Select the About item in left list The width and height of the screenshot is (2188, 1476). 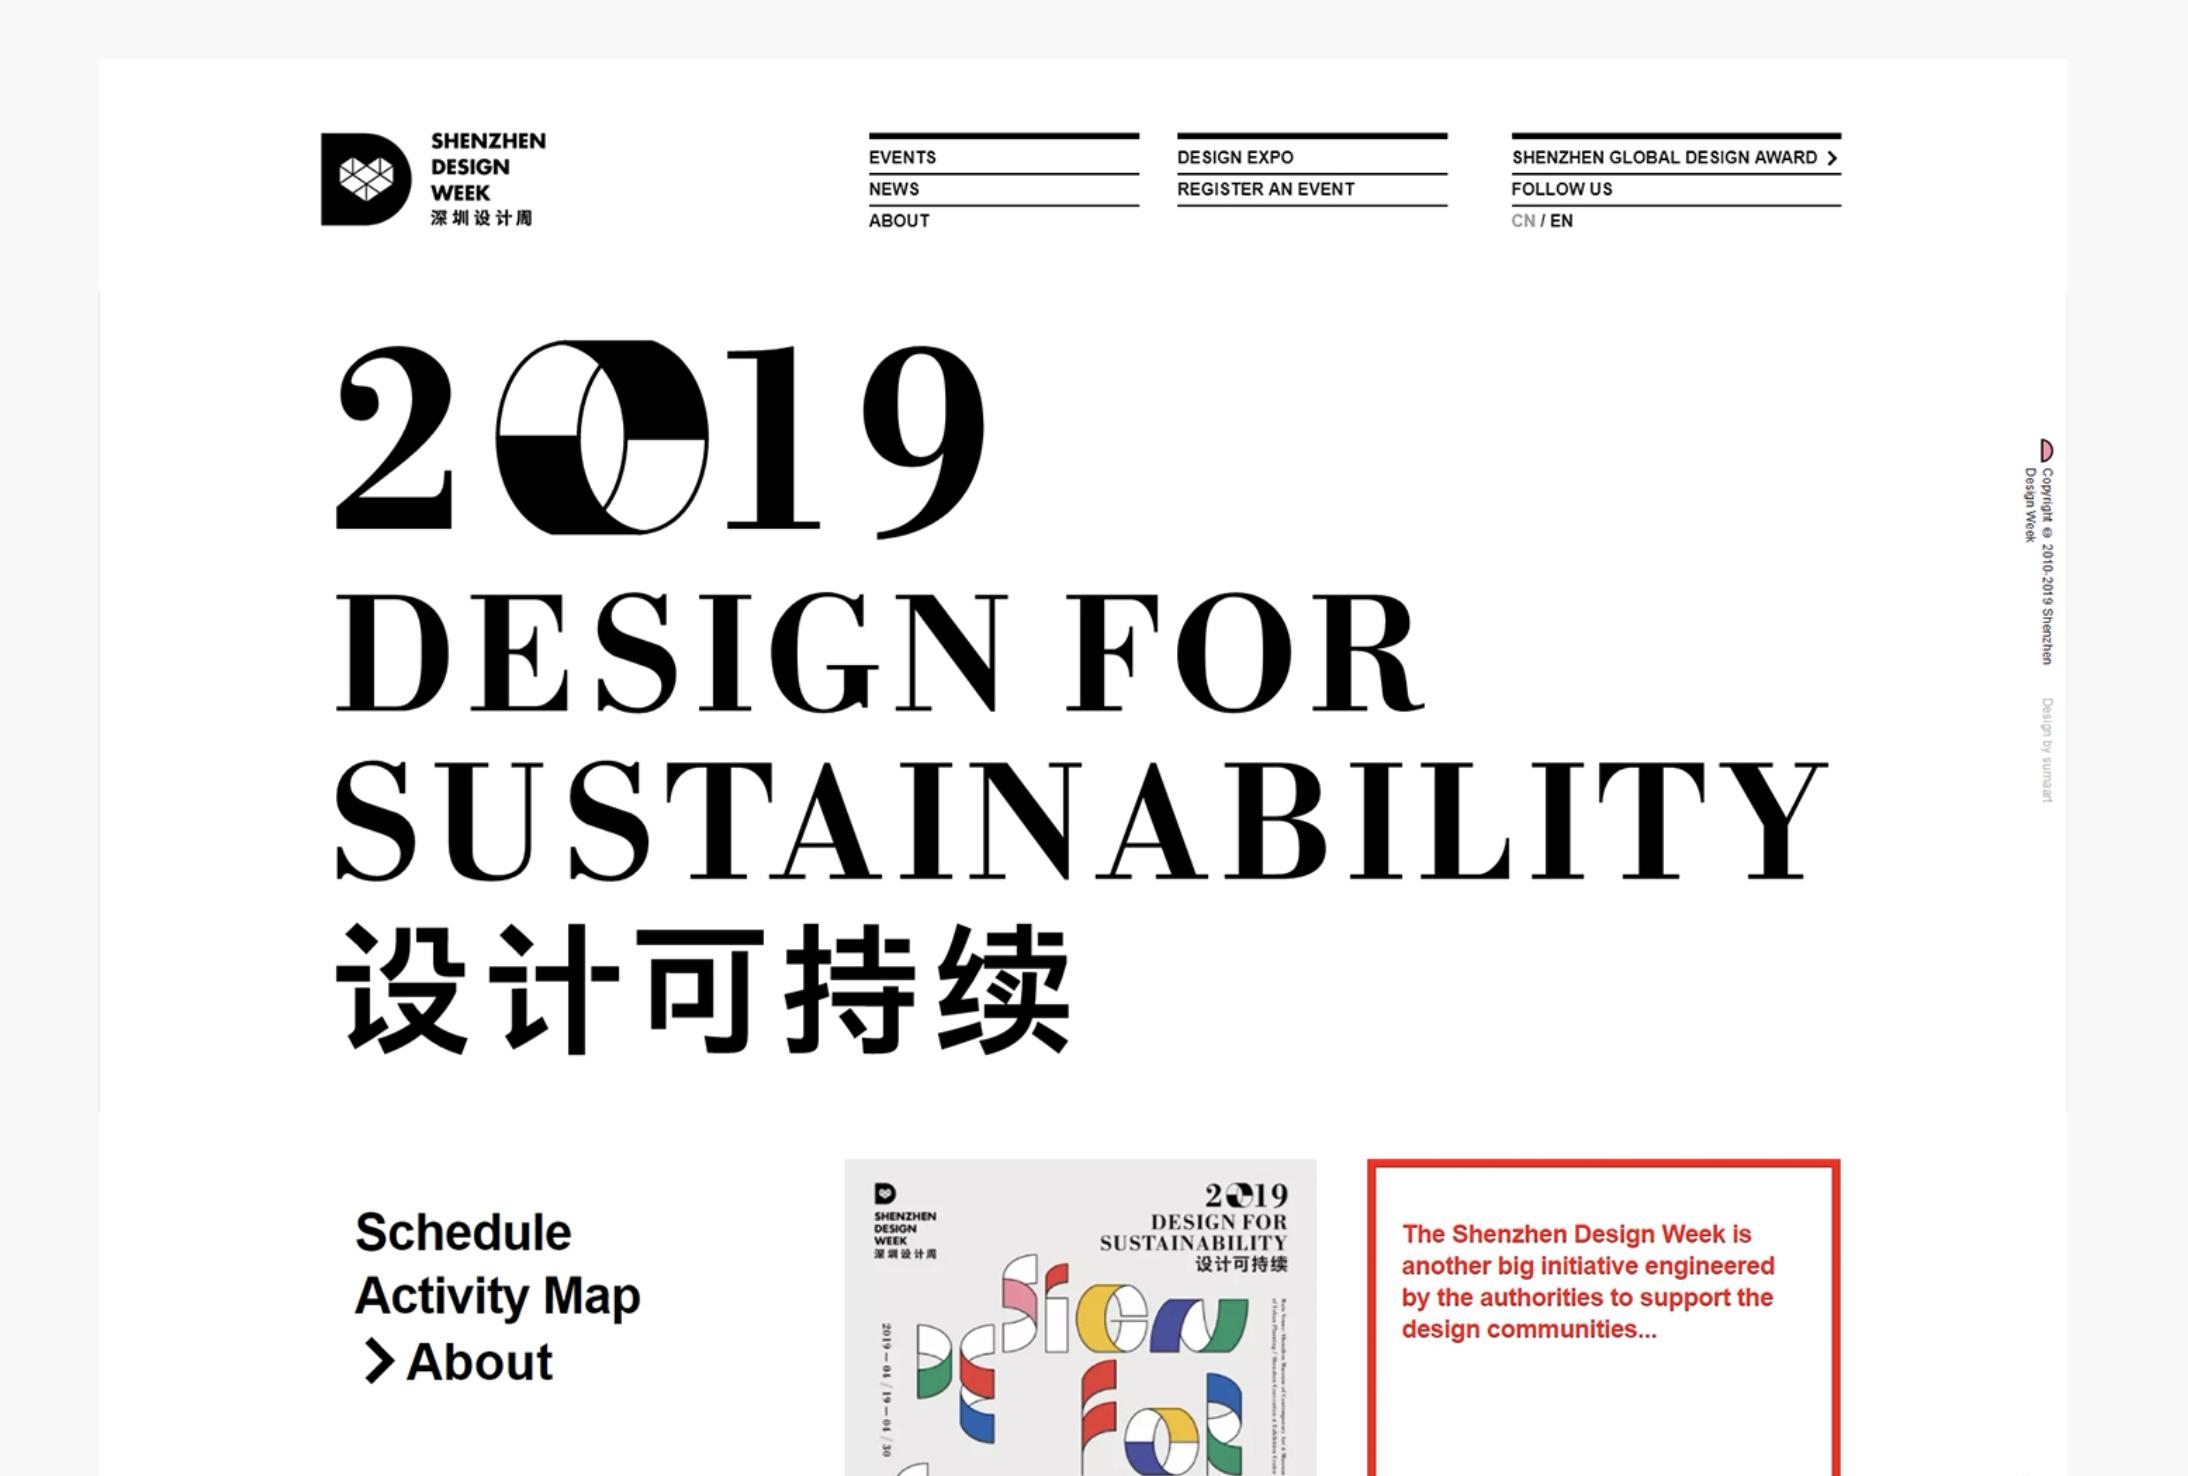[479, 1361]
